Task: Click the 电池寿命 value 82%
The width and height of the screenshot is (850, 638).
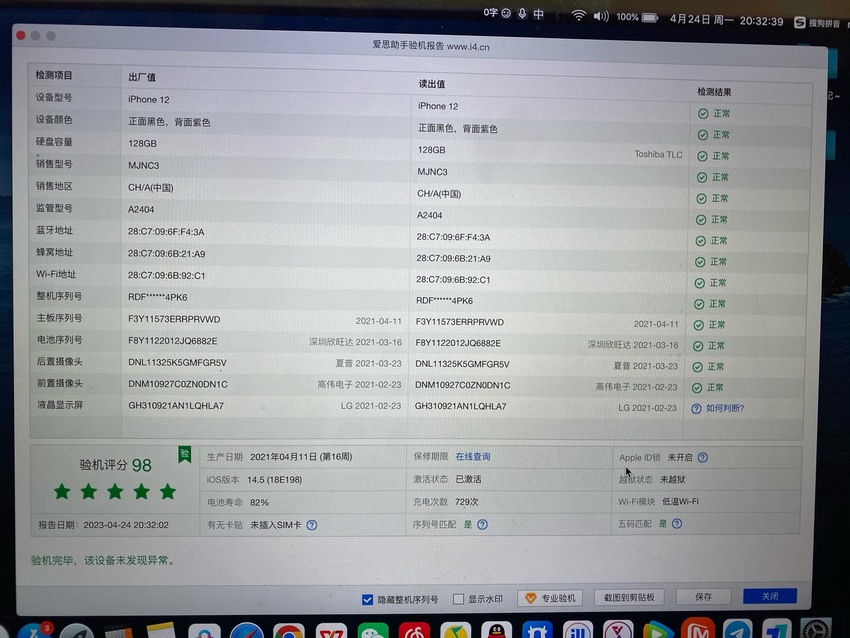Action: (x=259, y=502)
